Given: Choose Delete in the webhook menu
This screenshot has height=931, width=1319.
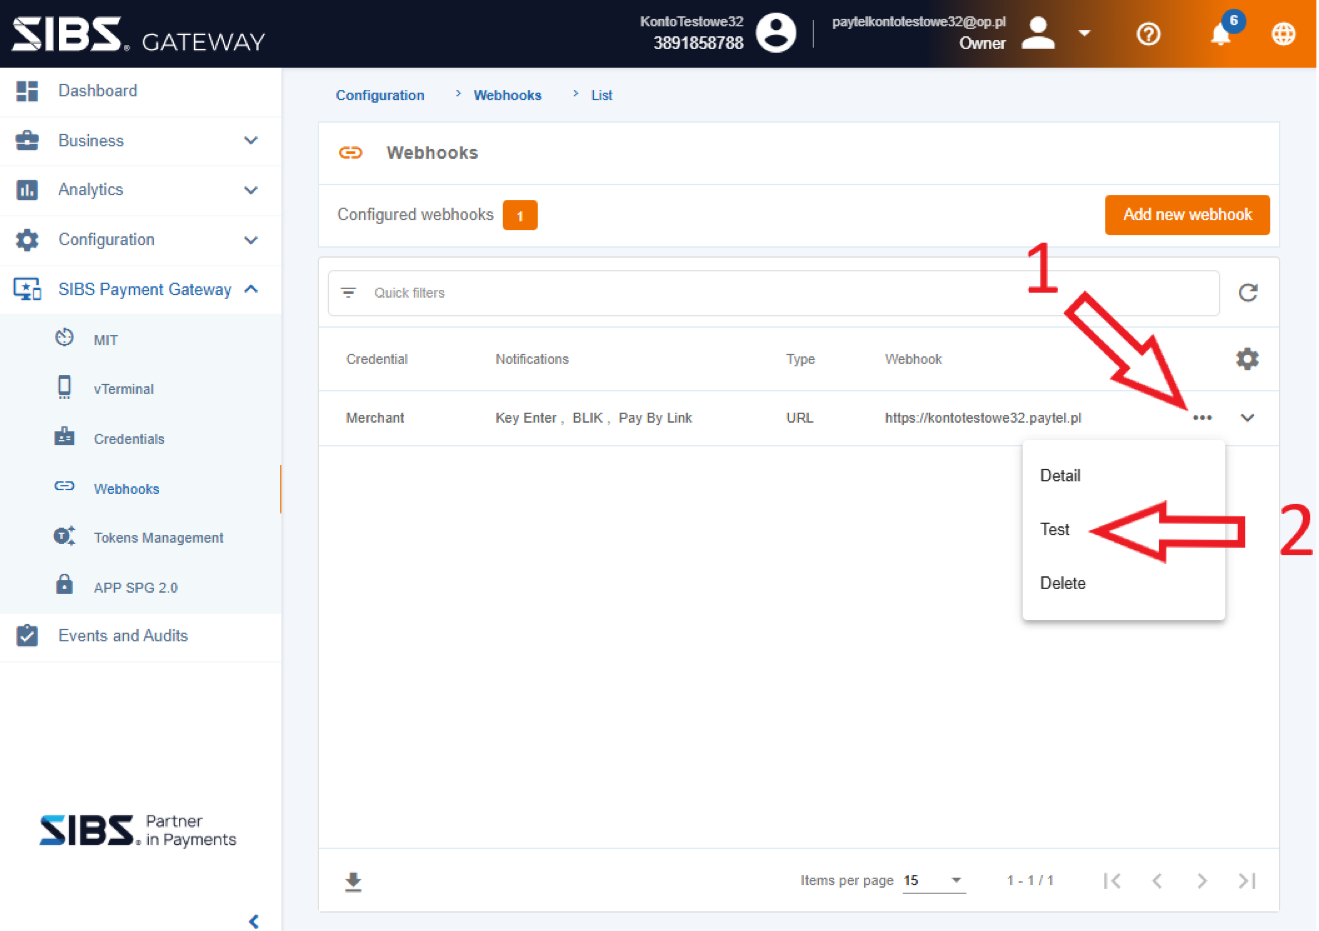Looking at the screenshot, I should click(1062, 583).
